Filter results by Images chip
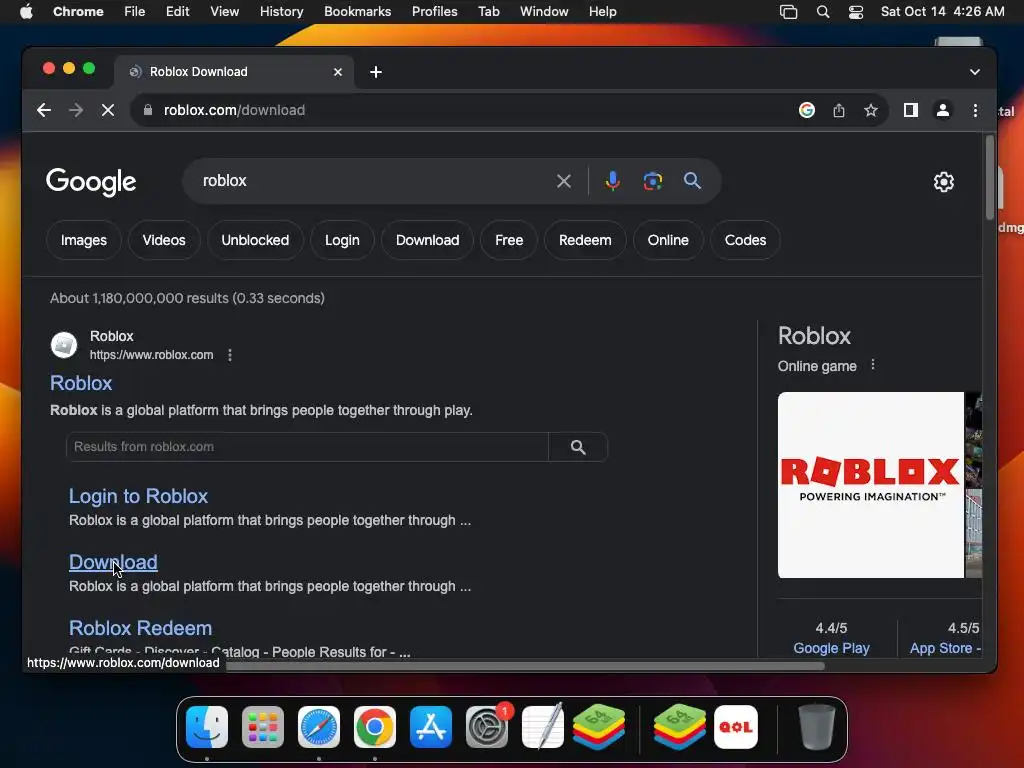1024x768 pixels. click(84, 240)
